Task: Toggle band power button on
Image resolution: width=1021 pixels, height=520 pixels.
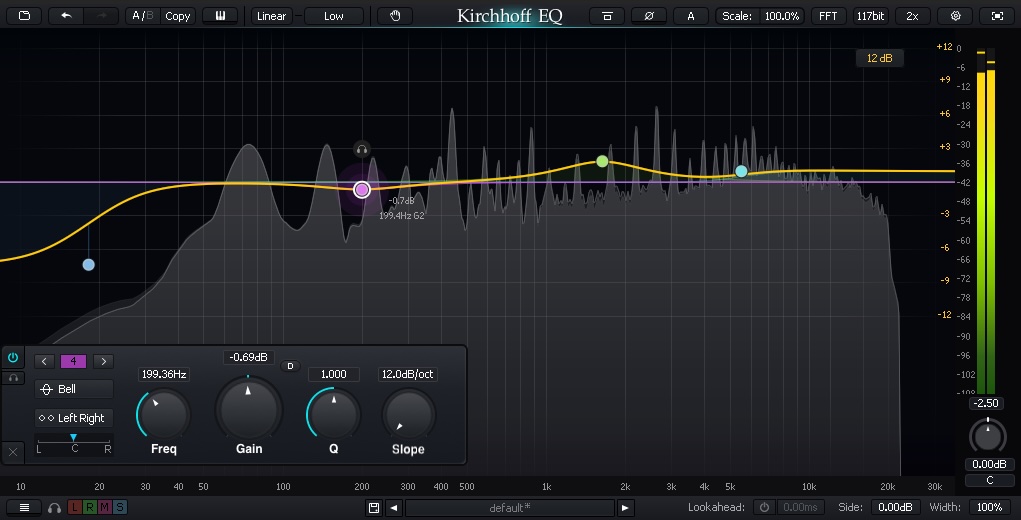Action: tap(12, 357)
